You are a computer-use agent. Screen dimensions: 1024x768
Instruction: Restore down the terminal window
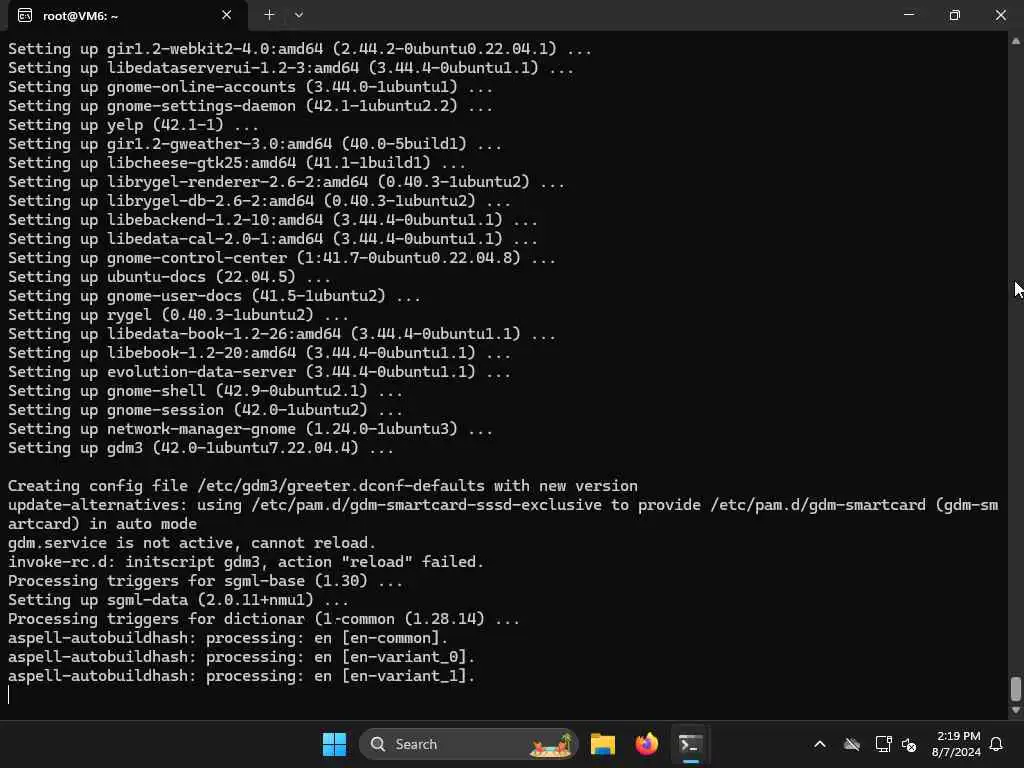coord(954,14)
